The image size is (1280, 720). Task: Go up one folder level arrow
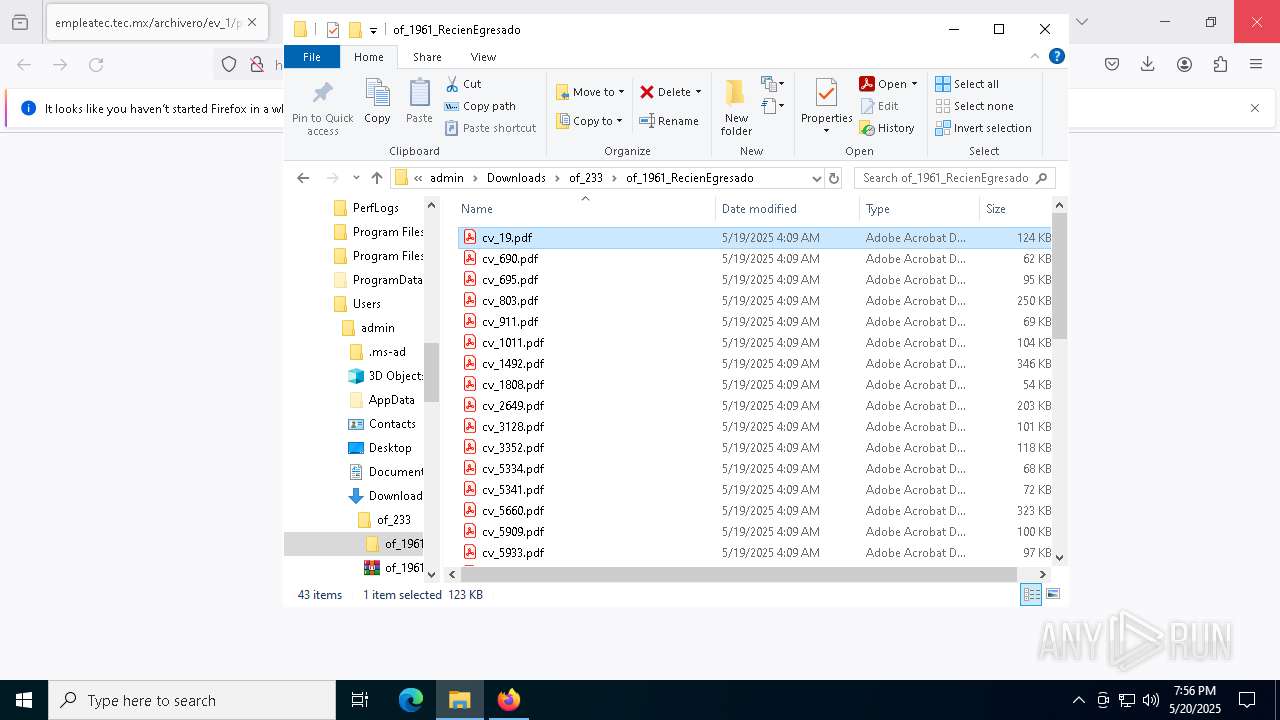377,178
